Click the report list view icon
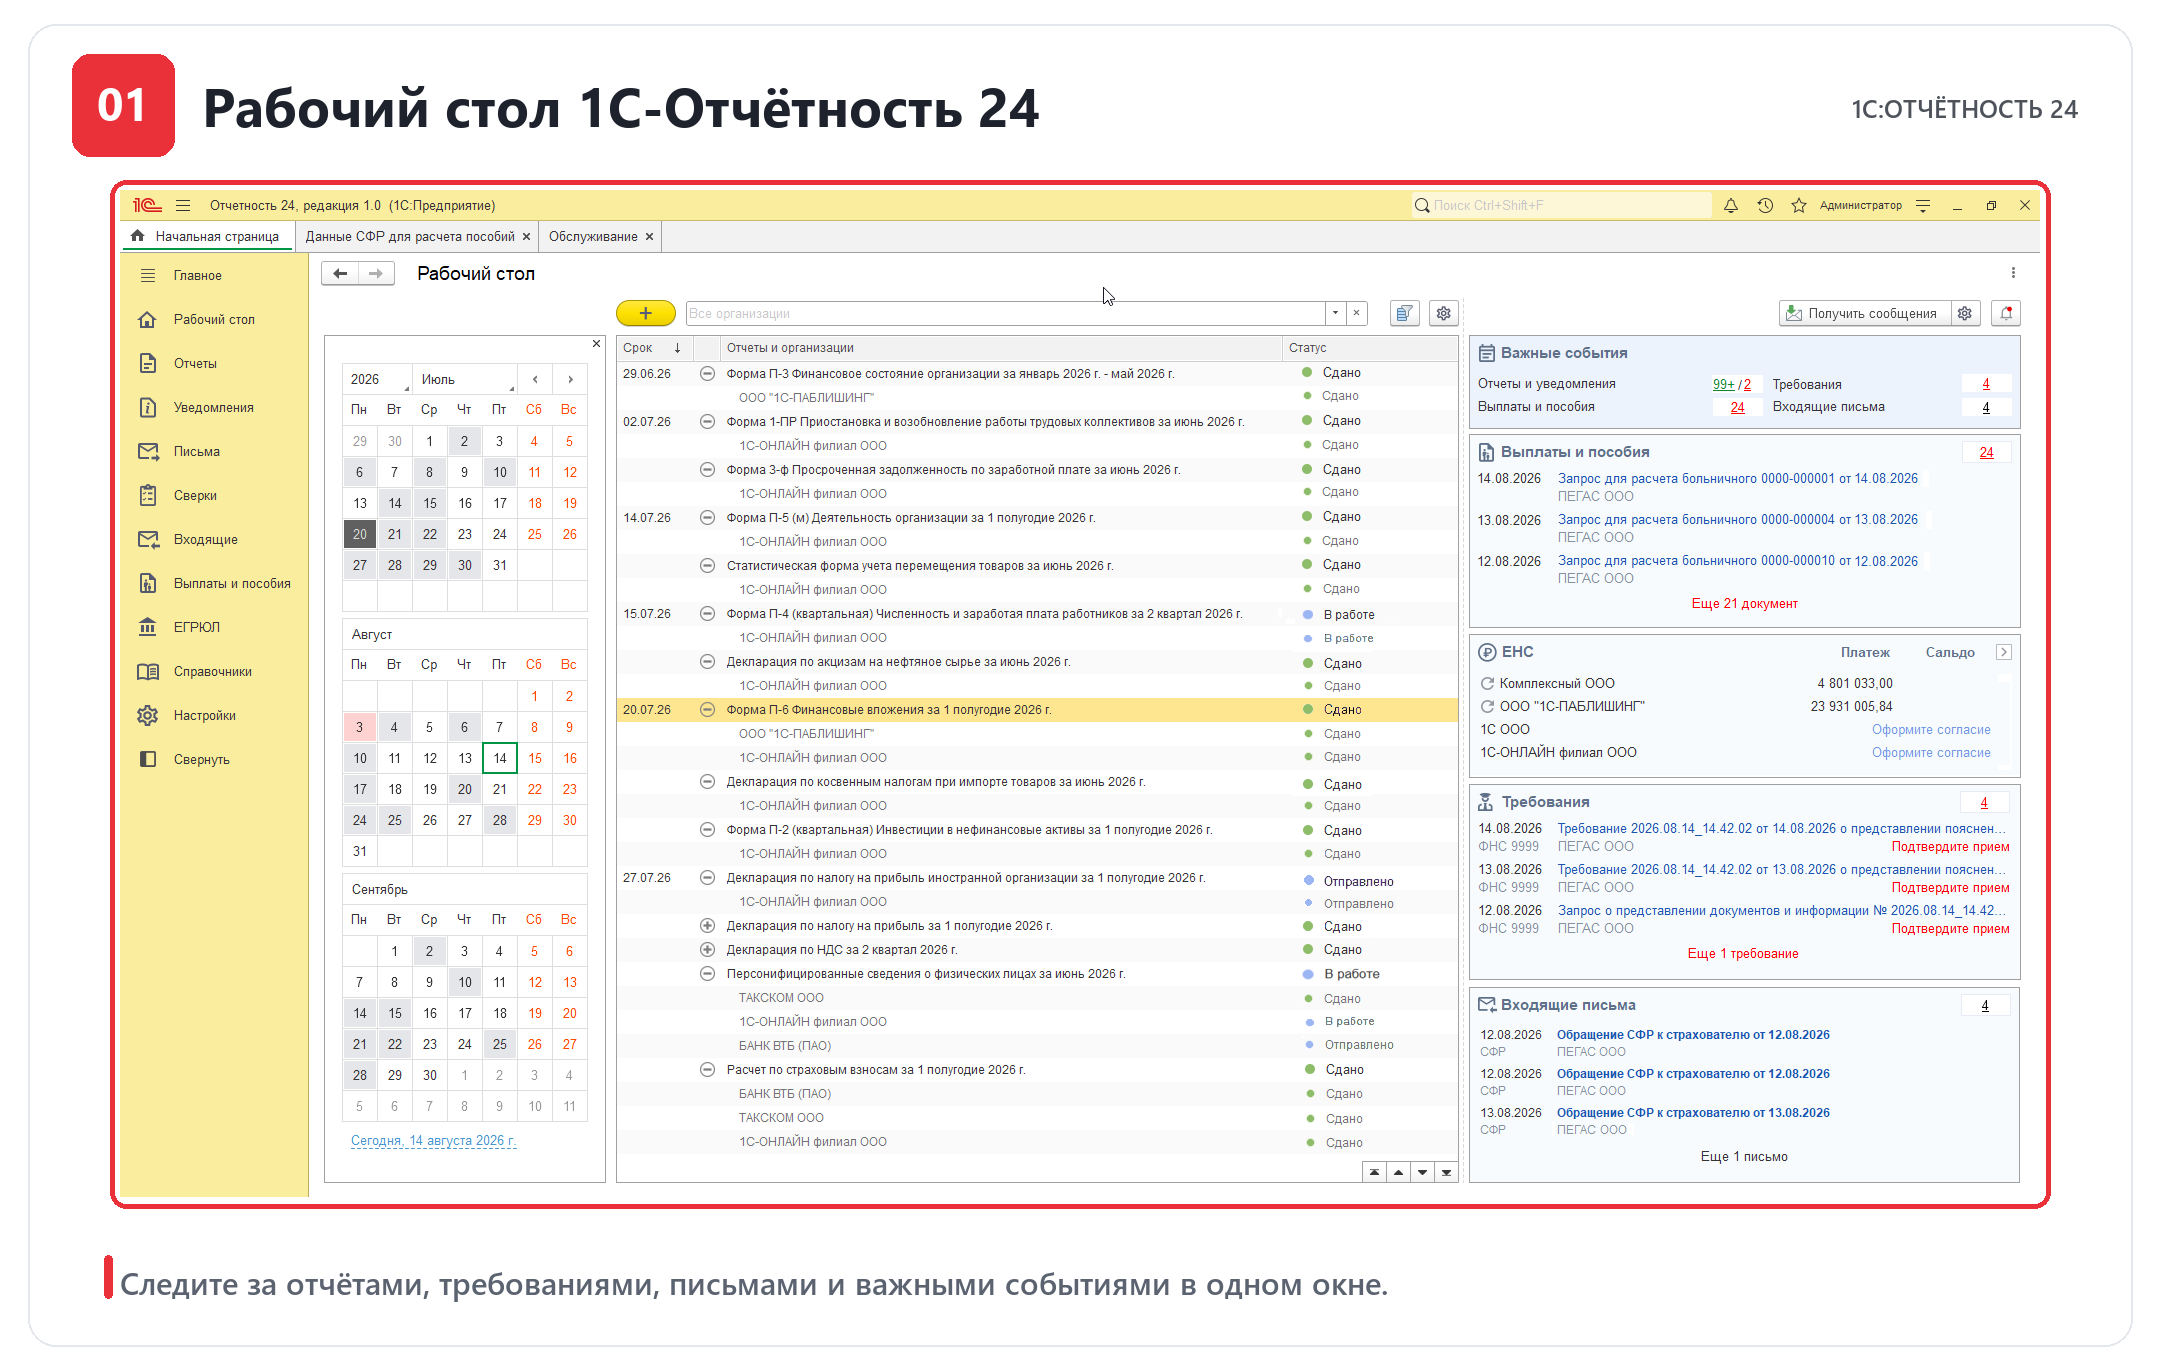The width and height of the screenshot is (2160, 1370). [x=1404, y=313]
